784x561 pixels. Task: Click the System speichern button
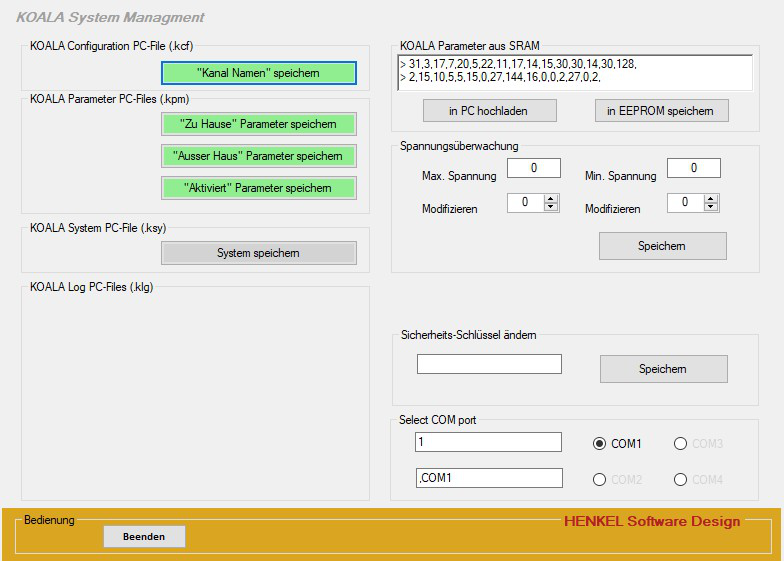[x=258, y=253]
